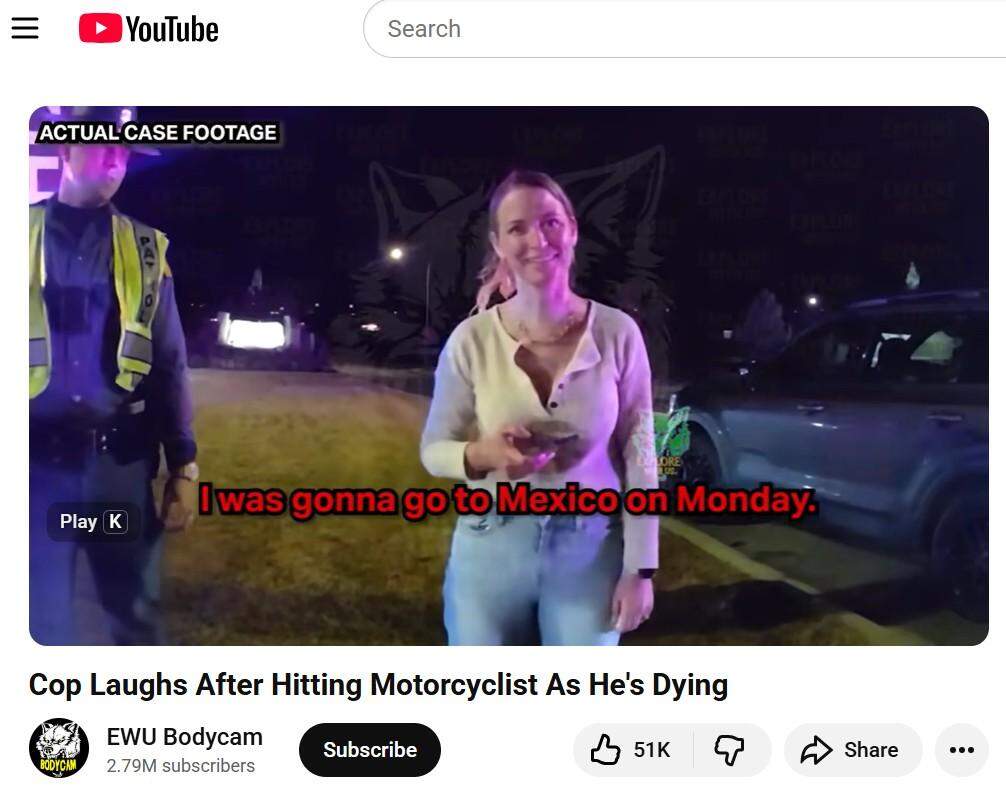Subscribe to EWU Bodycam channel

click(x=369, y=750)
